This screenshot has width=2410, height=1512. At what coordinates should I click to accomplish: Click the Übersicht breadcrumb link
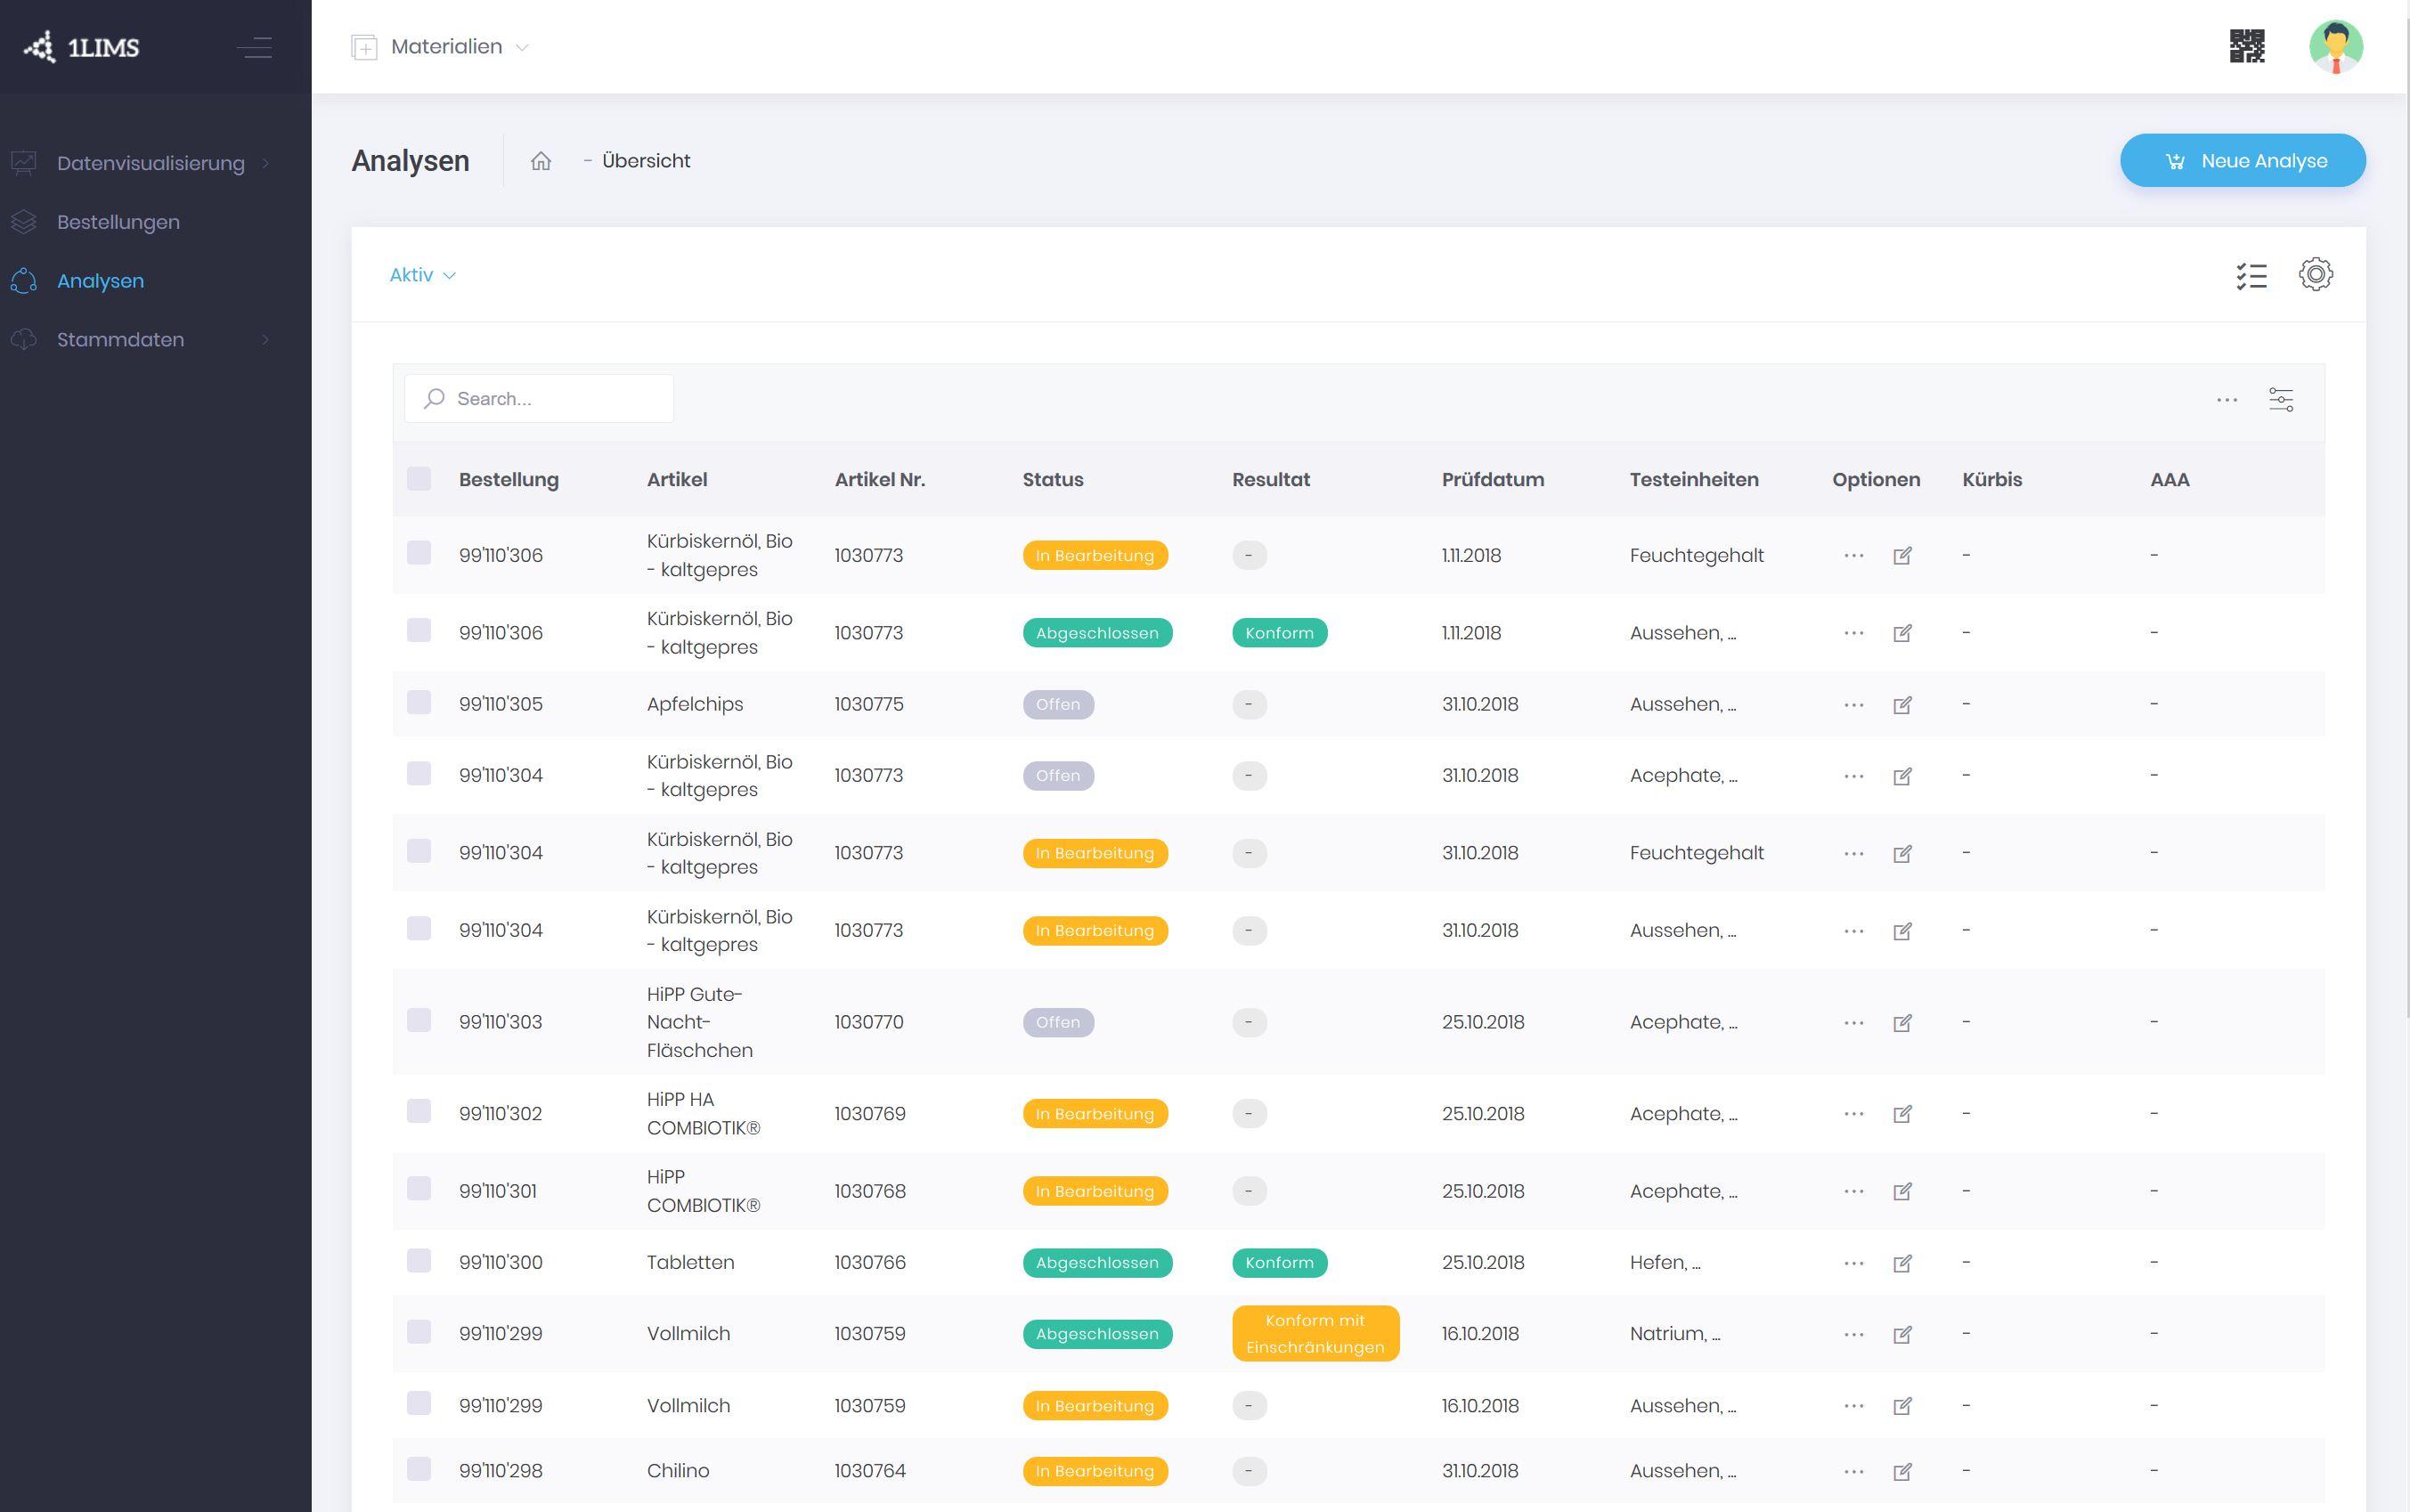(x=646, y=159)
